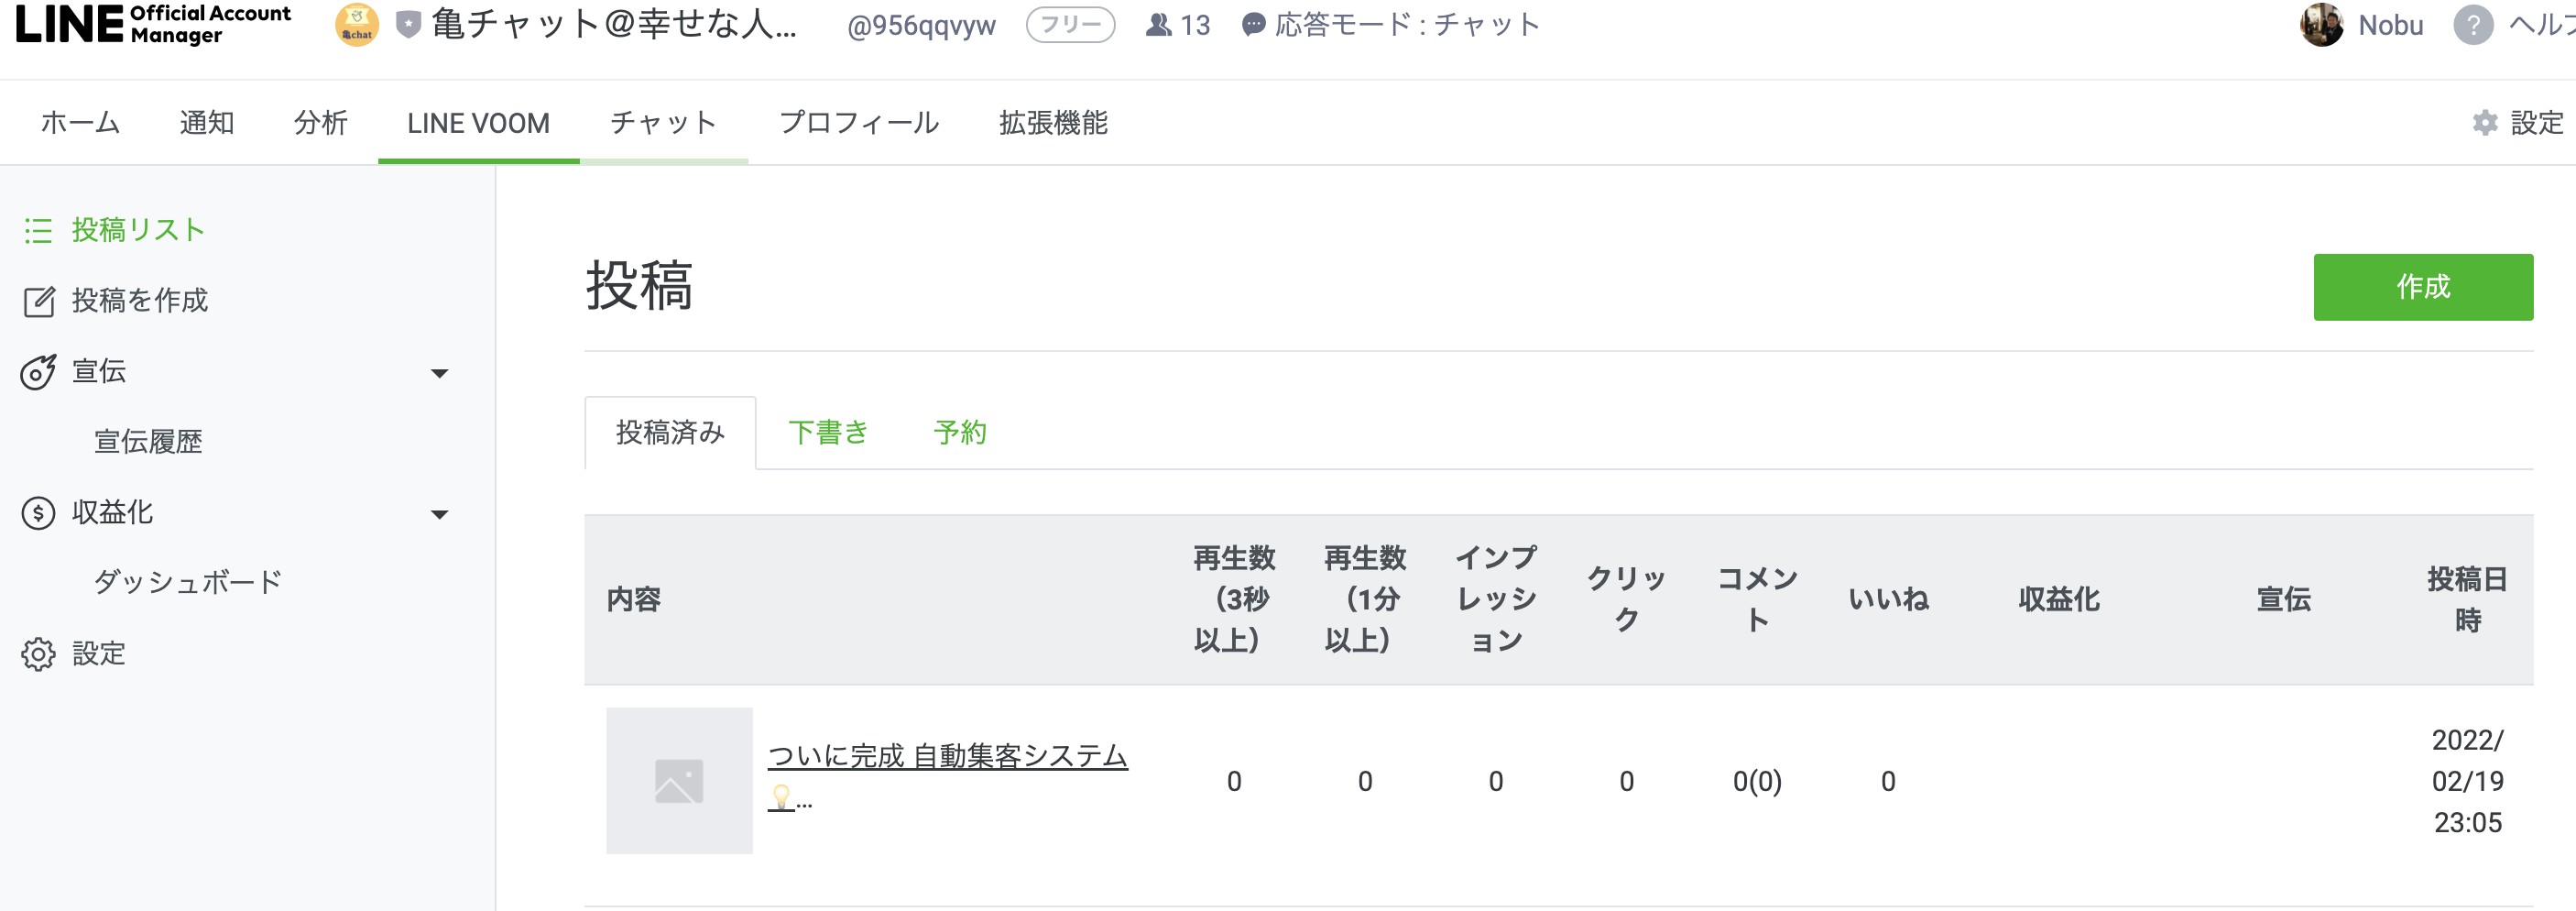Image resolution: width=2576 pixels, height=911 pixels.
Task: Open the チャット menu tab
Action: tap(663, 123)
